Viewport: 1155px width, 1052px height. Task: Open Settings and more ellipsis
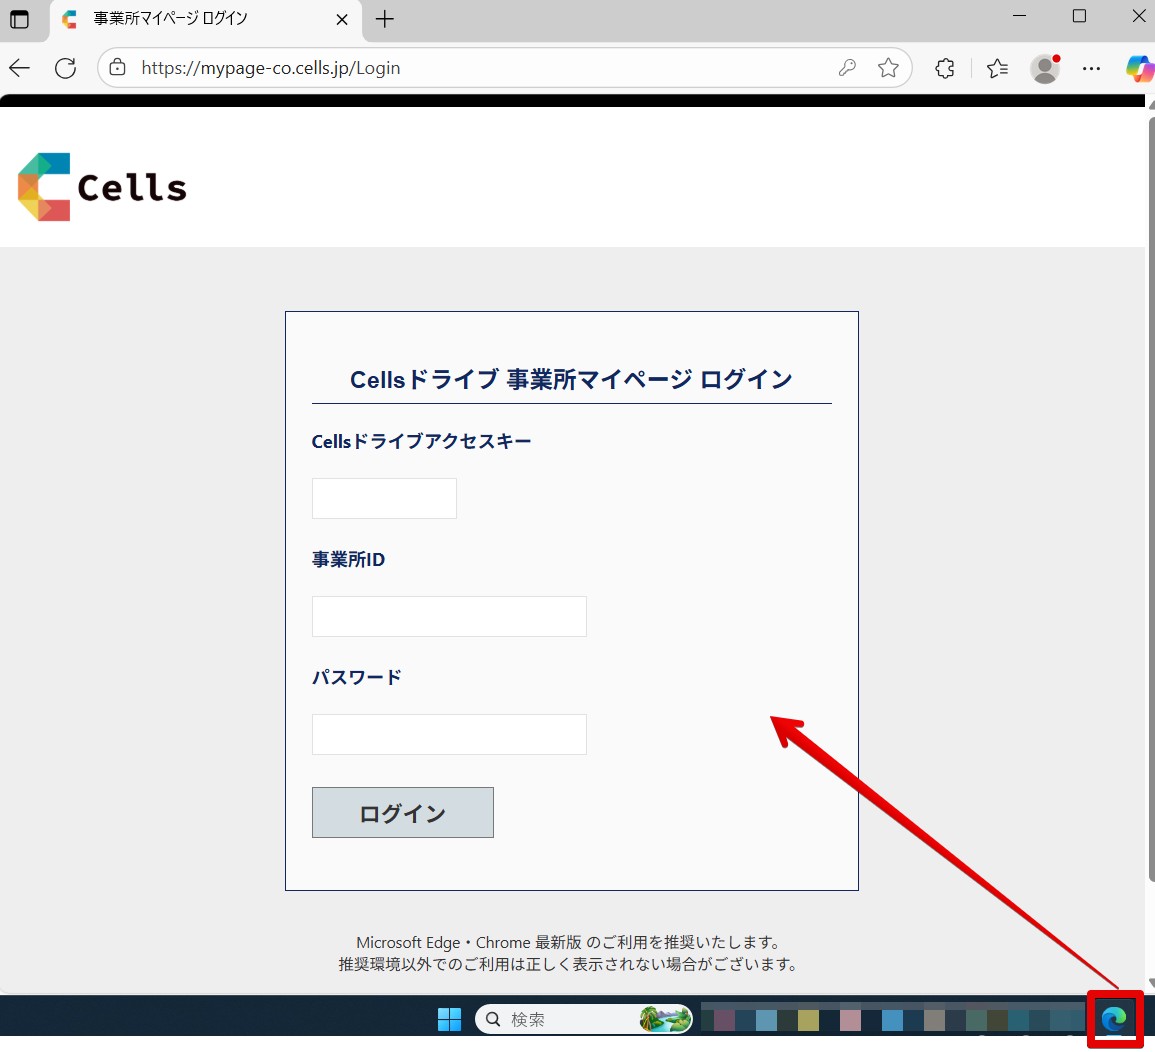pyautogui.click(x=1092, y=68)
